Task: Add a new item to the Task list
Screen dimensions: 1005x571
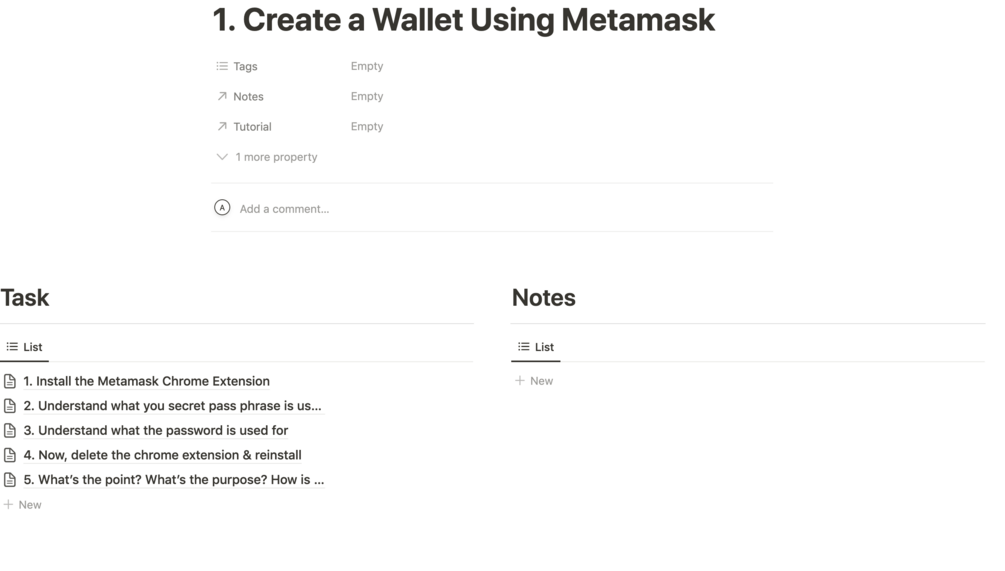Action: (x=23, y=505)
